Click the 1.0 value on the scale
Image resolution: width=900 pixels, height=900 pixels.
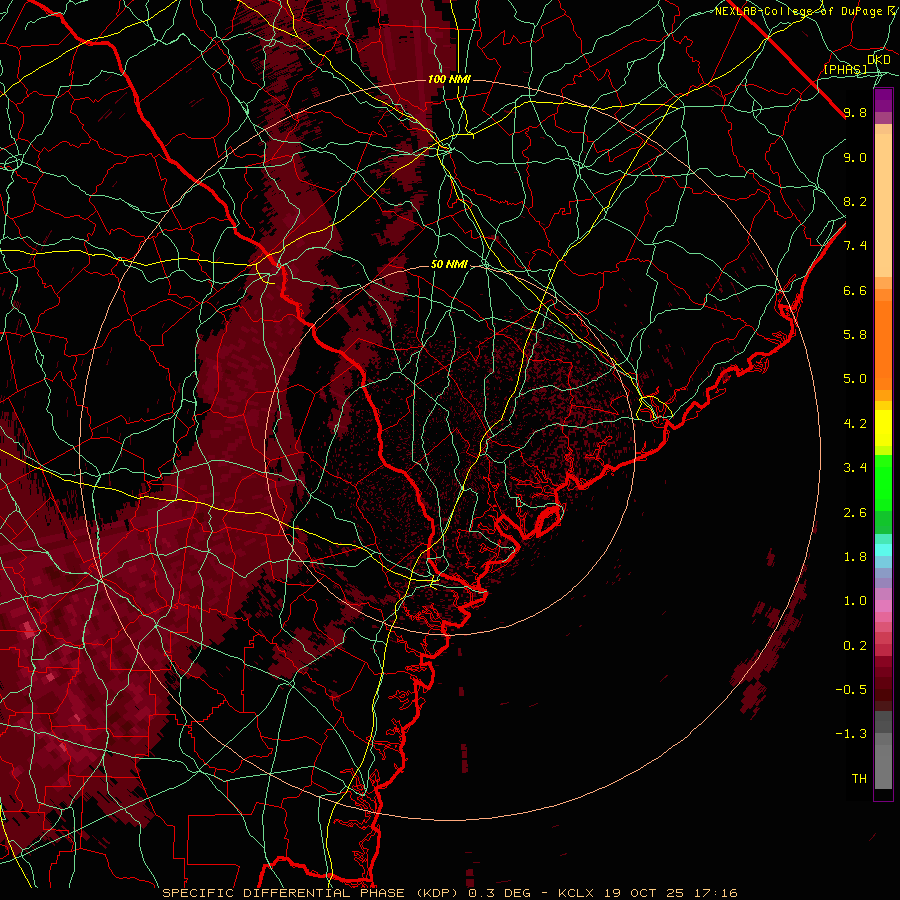pos(855,601)
